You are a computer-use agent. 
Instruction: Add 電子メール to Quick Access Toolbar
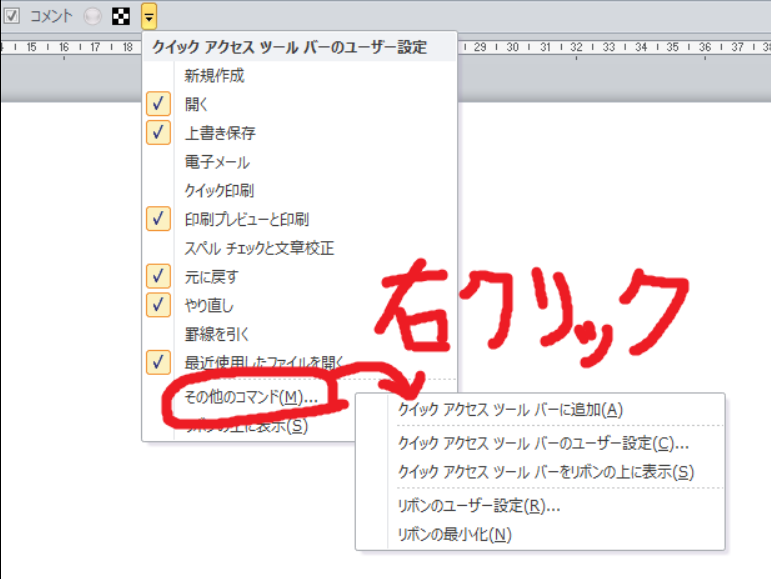(x=217, y=161)
